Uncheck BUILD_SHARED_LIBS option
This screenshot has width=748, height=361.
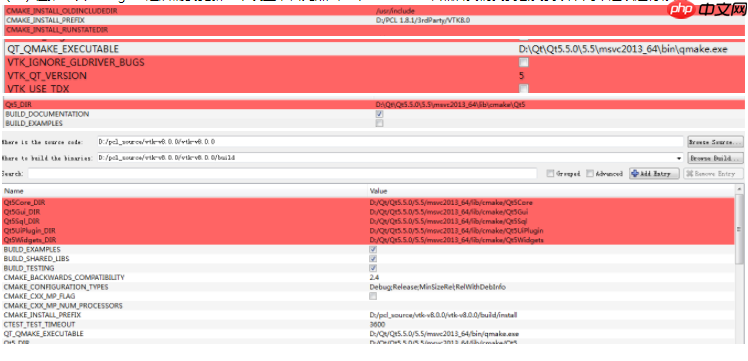[373, 259]
